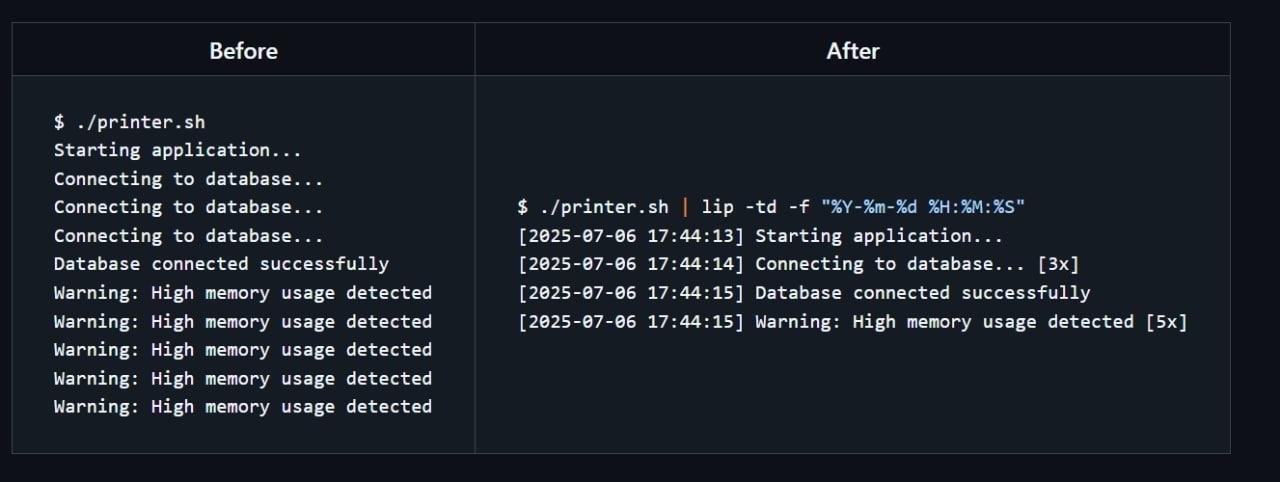1280x482 pixels.
Task: Click the "After" column header
Action: tap(852, 51)
